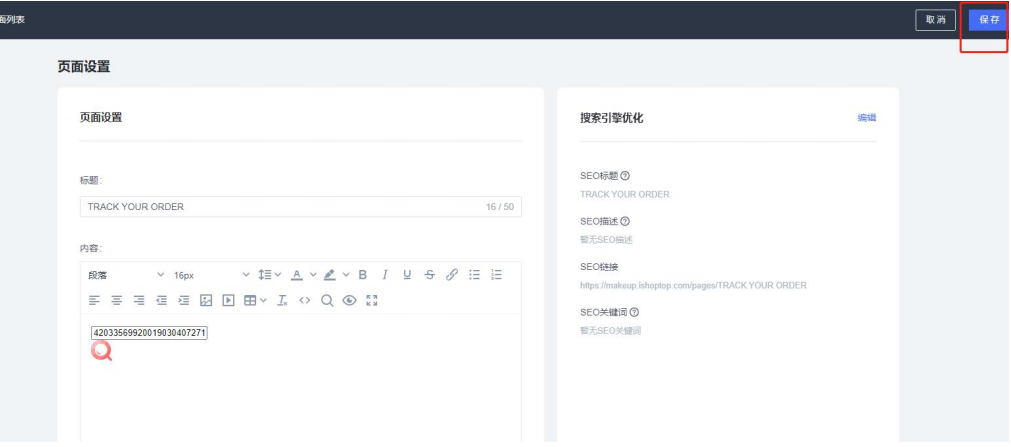Click the 编辑 link for SEO
Image resolution: width=1011 pixels, height=447 pixels.
click(866, 118)
